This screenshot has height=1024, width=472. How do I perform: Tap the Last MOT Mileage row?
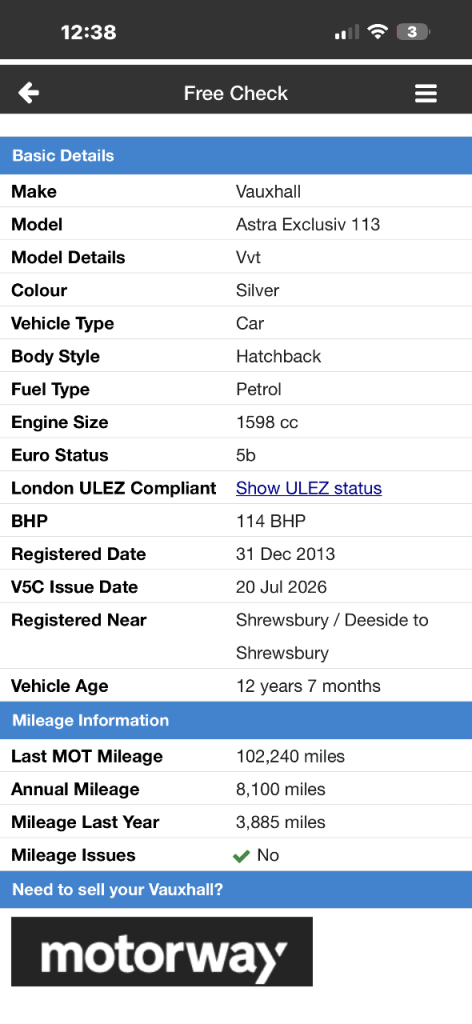pyautogui.click(x=236, y=756)
